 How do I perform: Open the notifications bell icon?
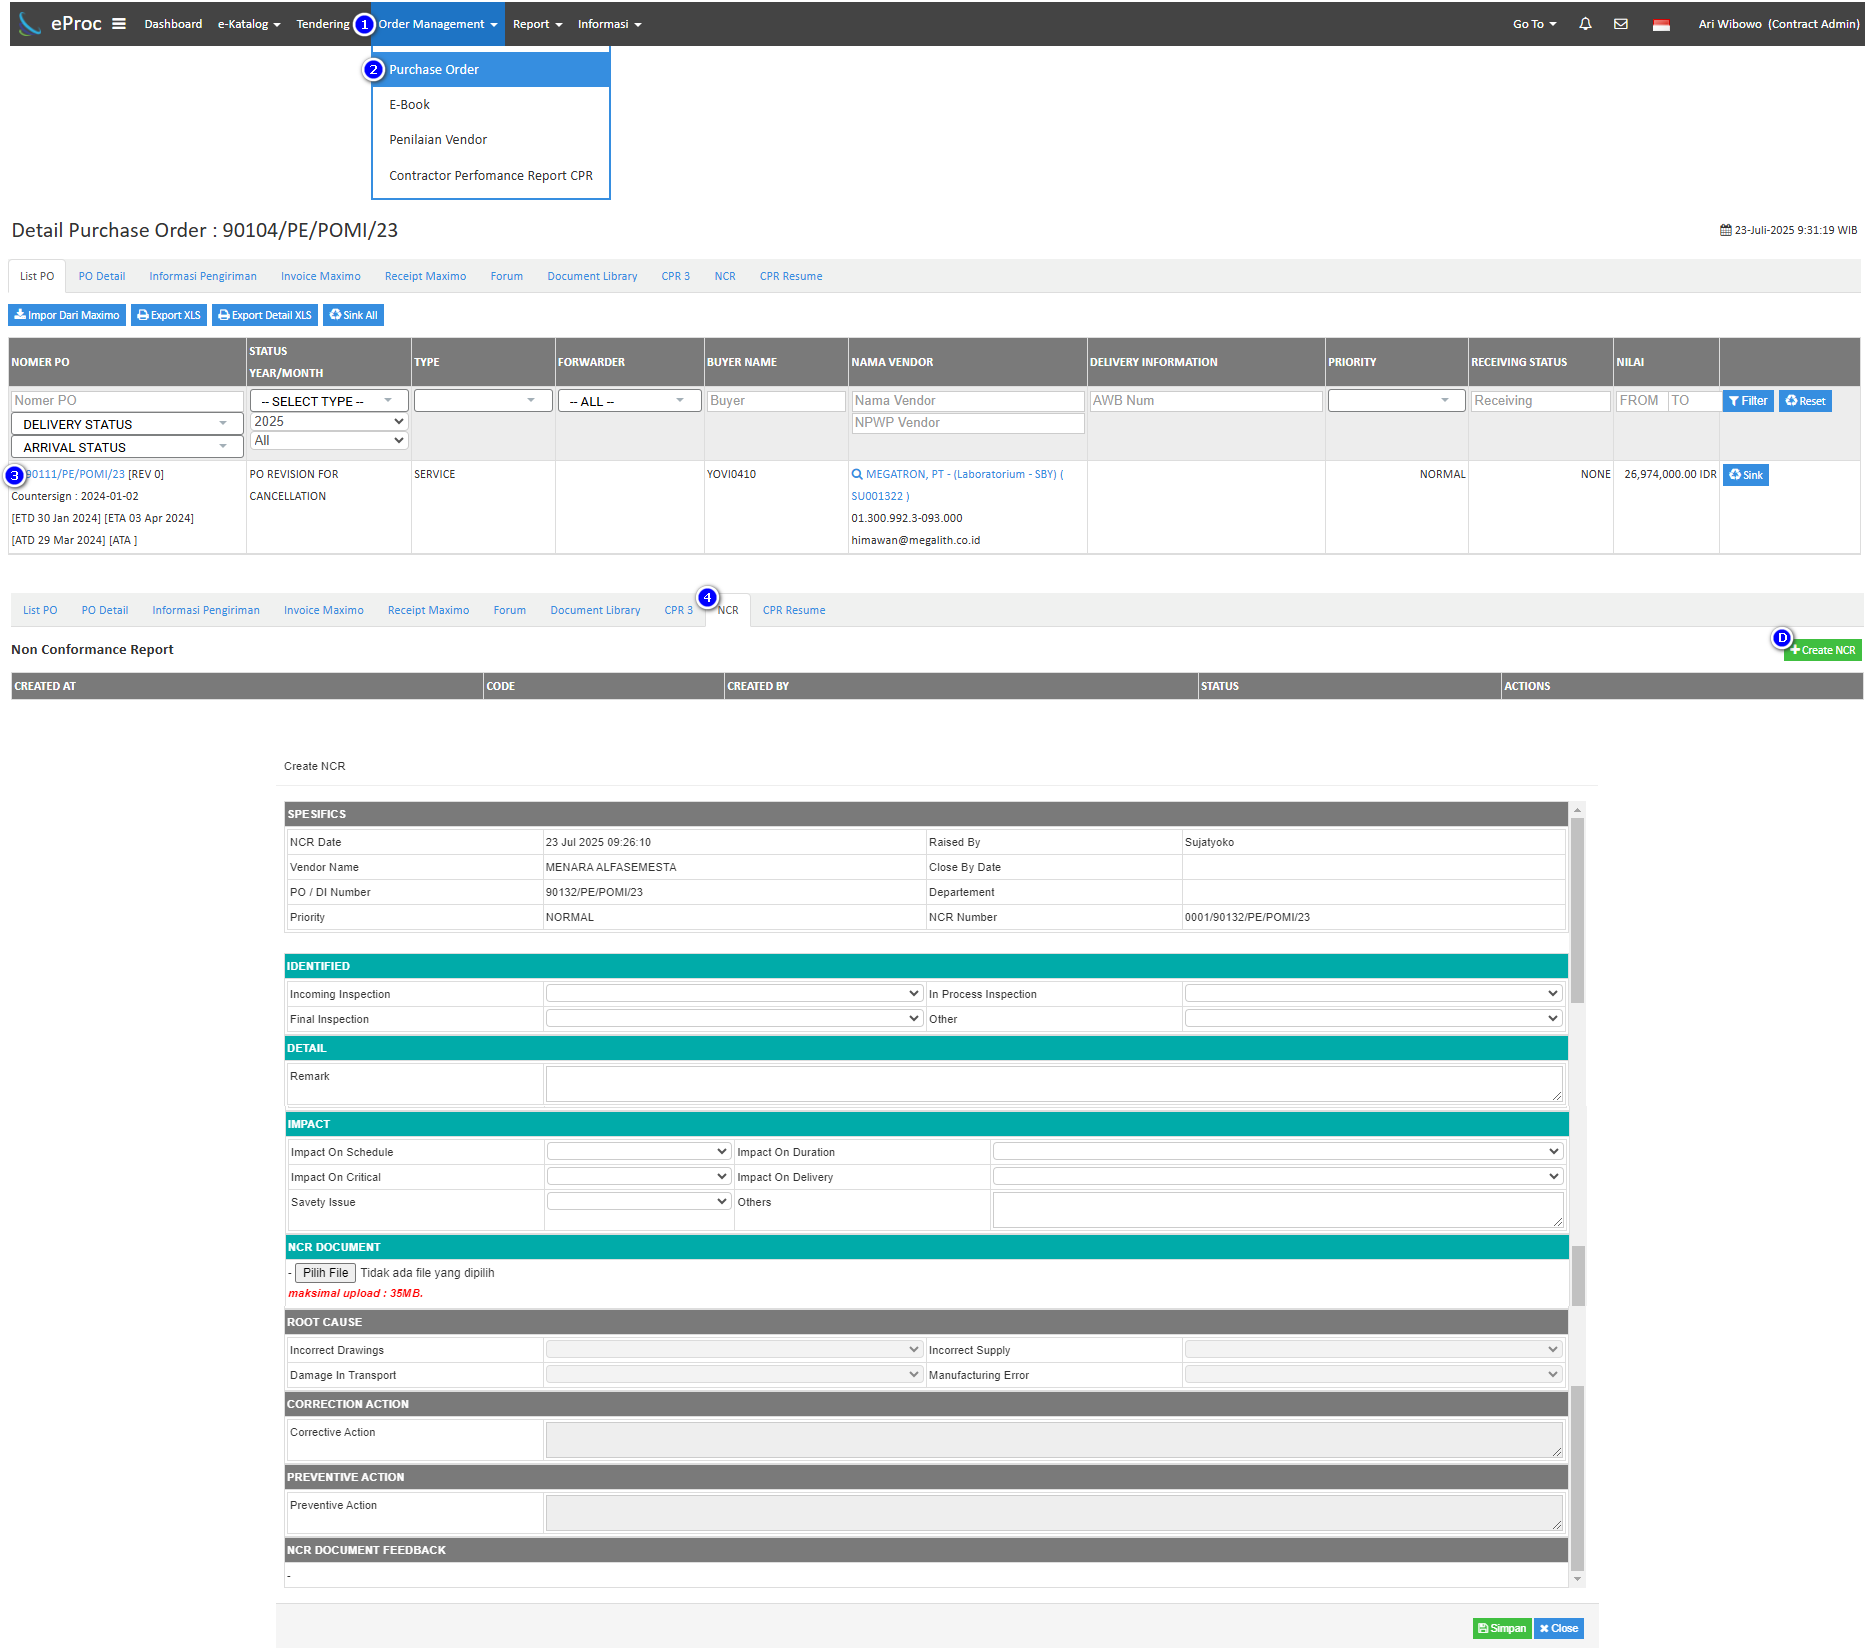[x=1585, y=24]
